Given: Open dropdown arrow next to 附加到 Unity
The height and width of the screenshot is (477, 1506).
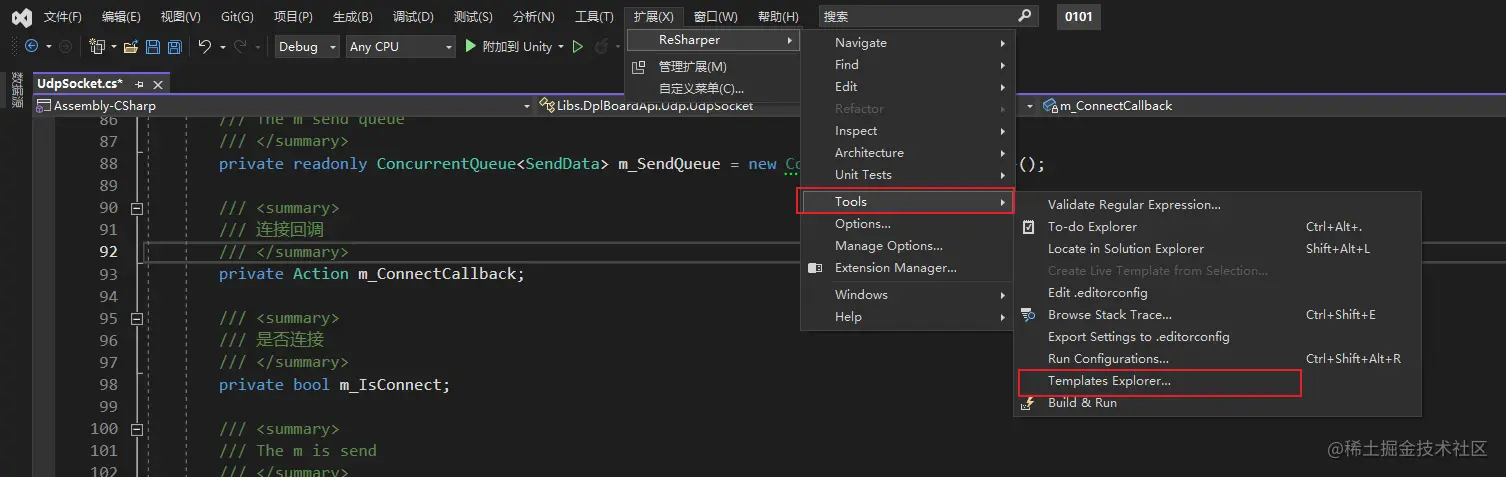Looking at the screenshot, I should (x=561, y=46).
